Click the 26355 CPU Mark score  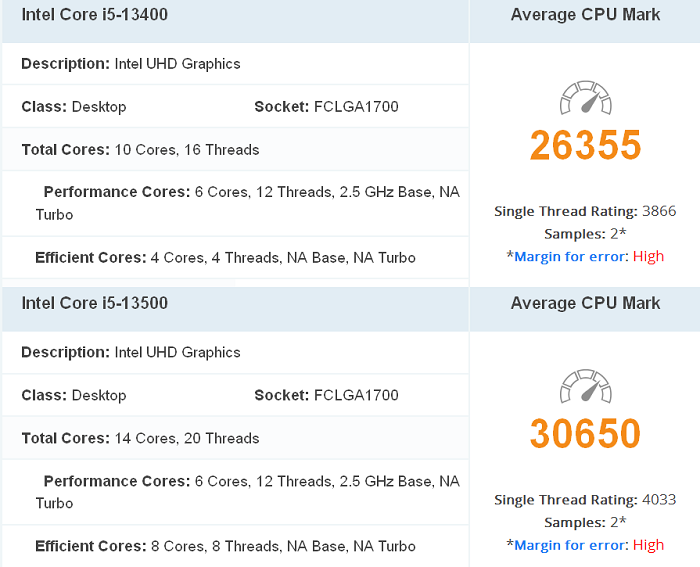pos(585,145)
